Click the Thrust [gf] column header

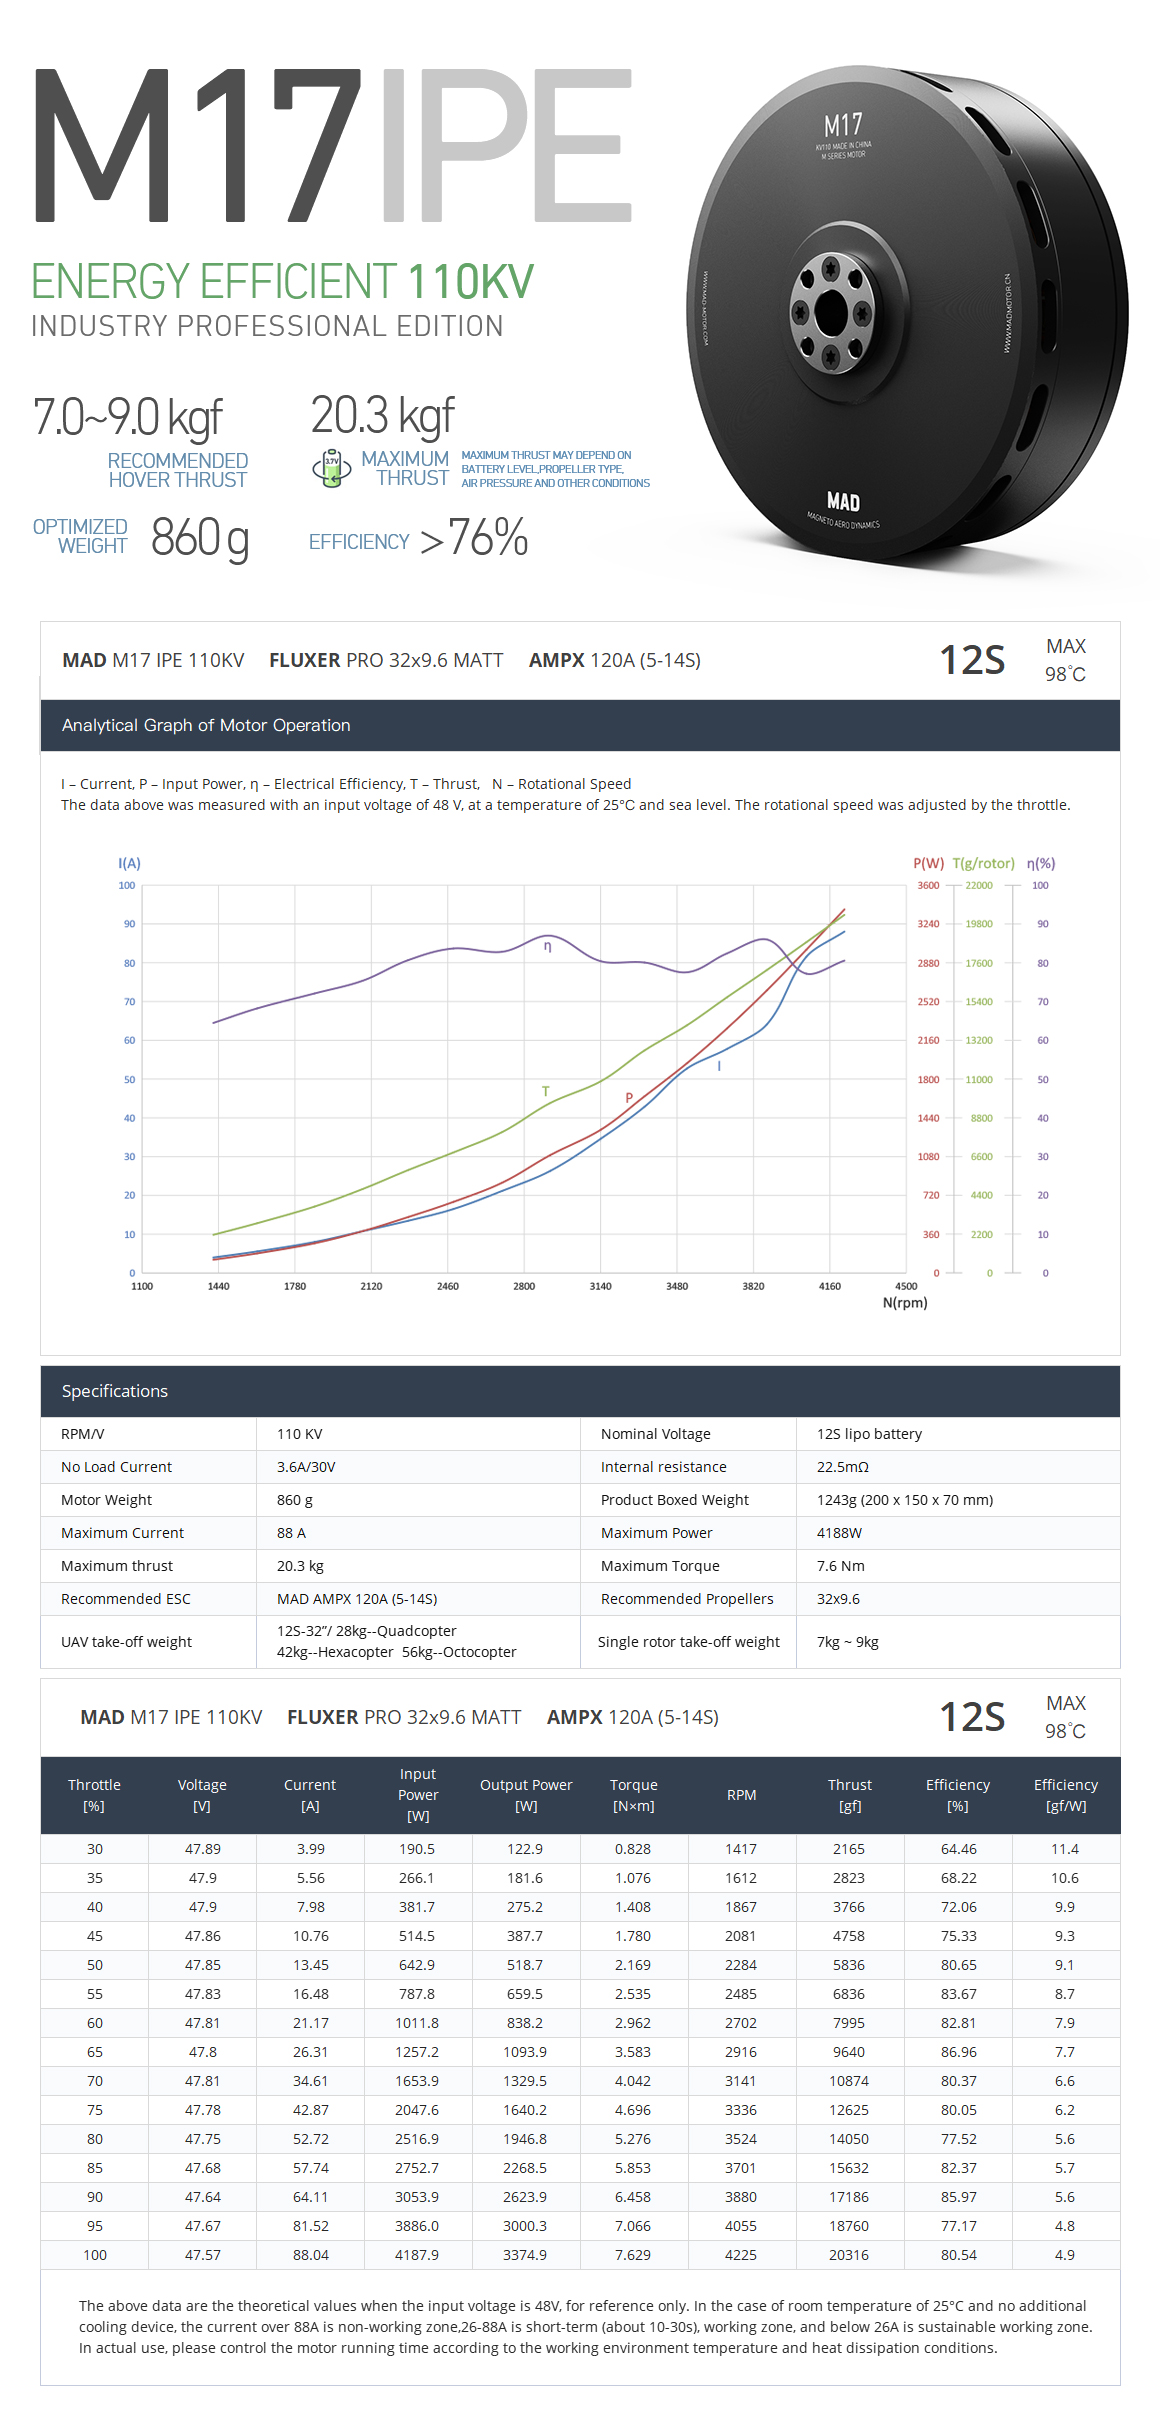click(849, 1795)
